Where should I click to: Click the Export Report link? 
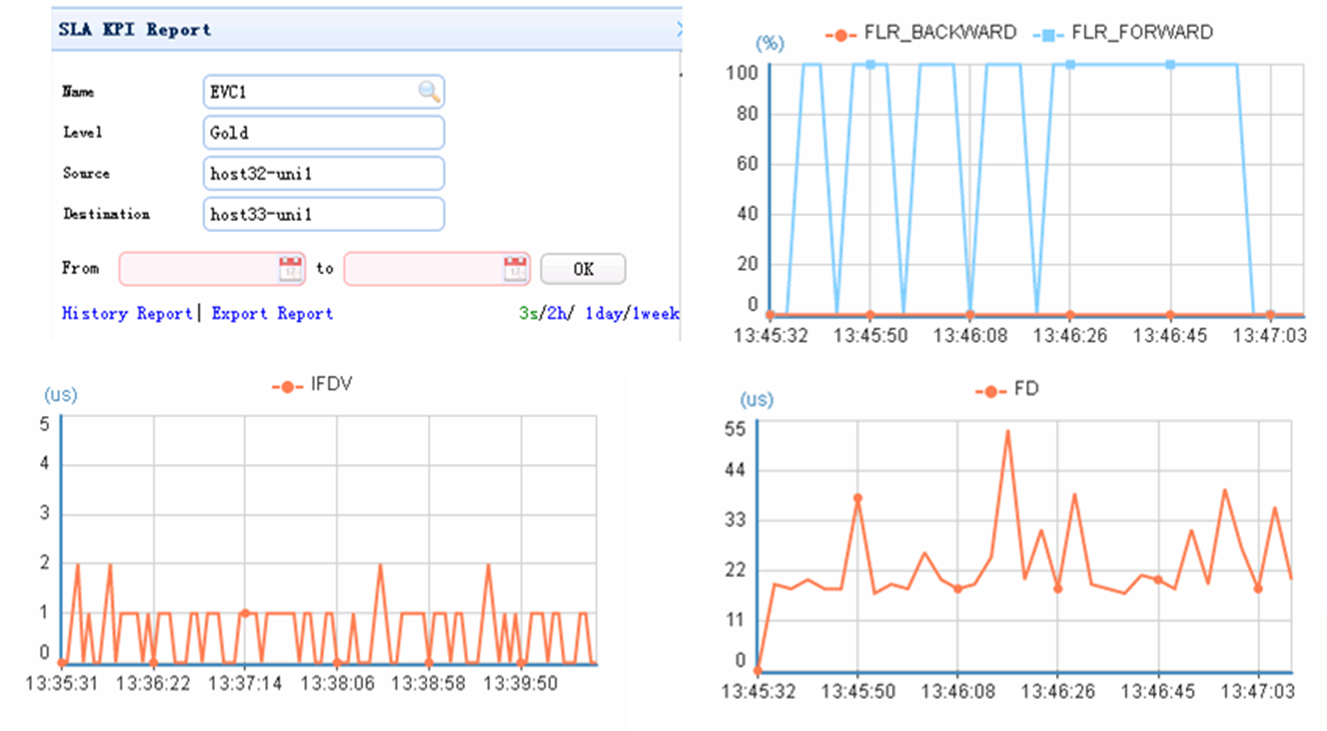click(x=272, y=313)
